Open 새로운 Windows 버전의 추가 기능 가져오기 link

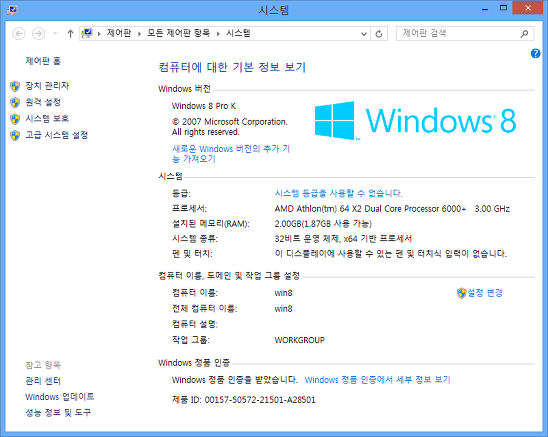coord(231,154)
